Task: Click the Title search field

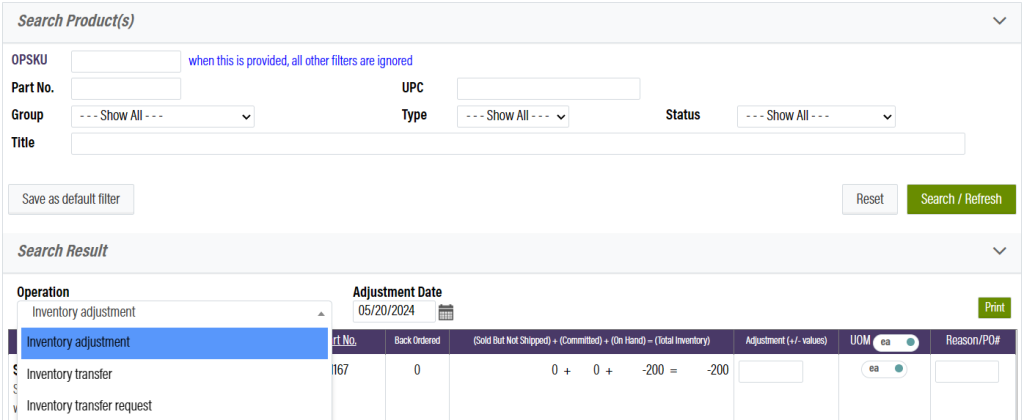Action: tap(517, 143)
